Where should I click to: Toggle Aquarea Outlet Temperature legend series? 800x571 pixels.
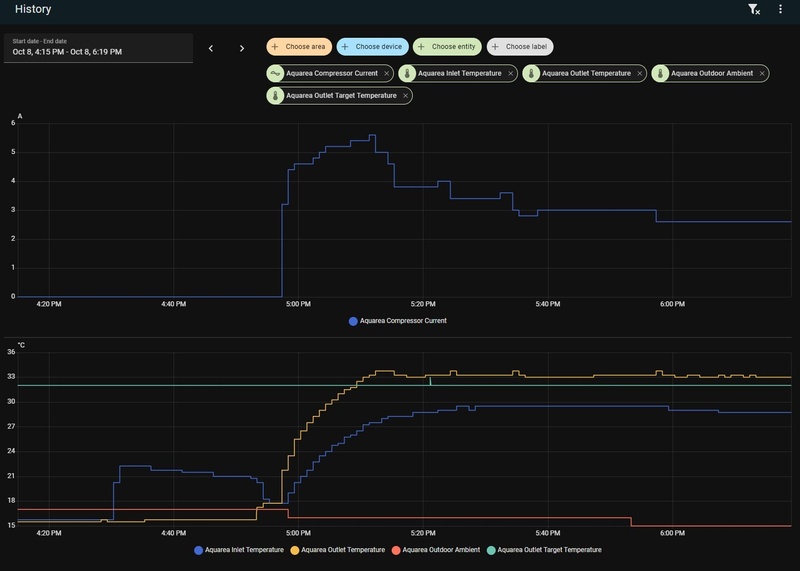[x=337, y=550]
